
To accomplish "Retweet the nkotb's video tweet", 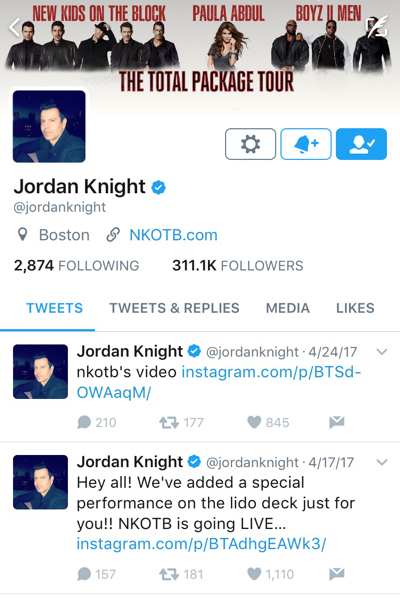I will point(169,422).
